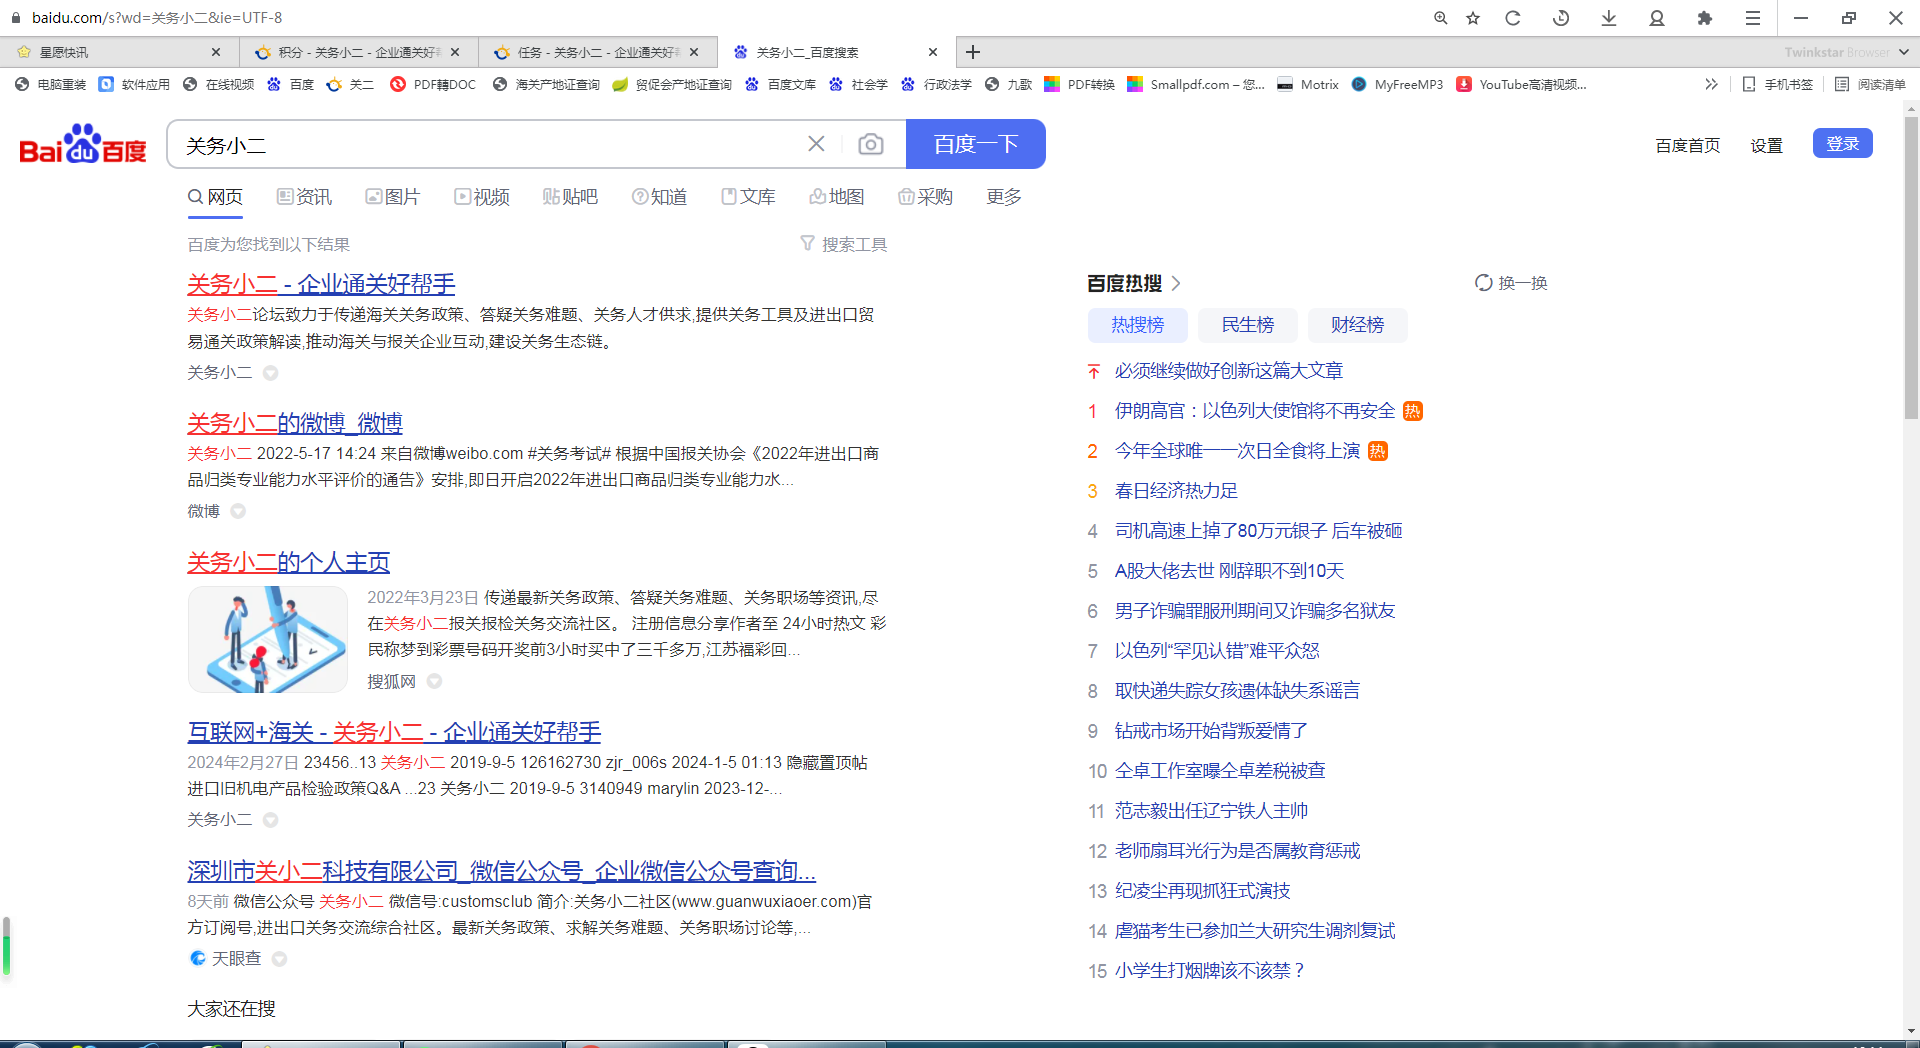Expand the 搜索工具 filter tools
Viewport: 1920px width, 1048px height.
point(844,244)
